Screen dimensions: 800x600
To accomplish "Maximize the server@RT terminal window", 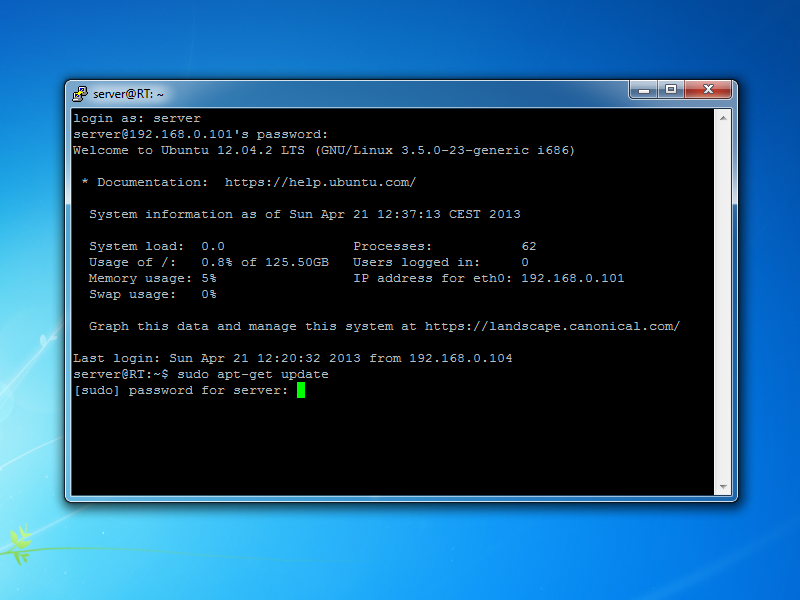I will (x=671, y=90).
